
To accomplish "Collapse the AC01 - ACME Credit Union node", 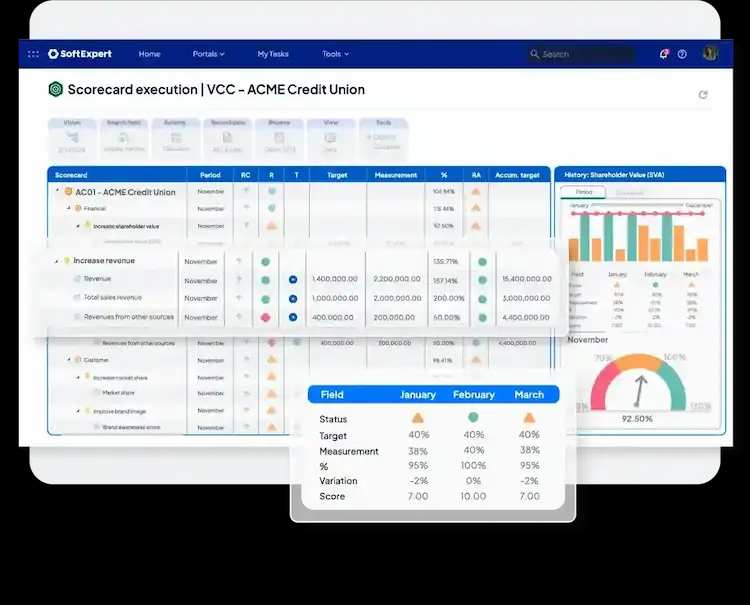I will [57, 192].
